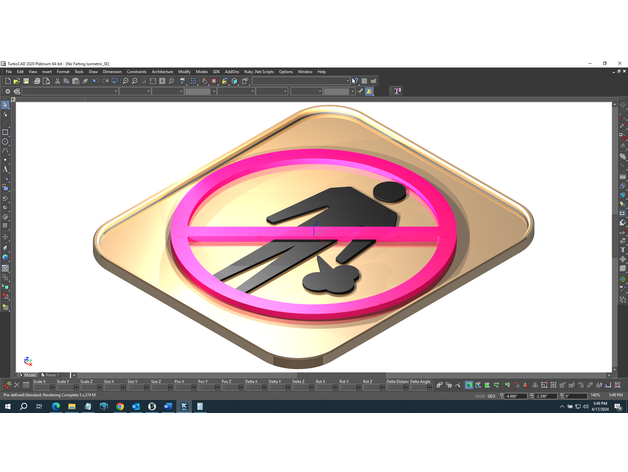Switch to the Model tab

coord(30,375)
